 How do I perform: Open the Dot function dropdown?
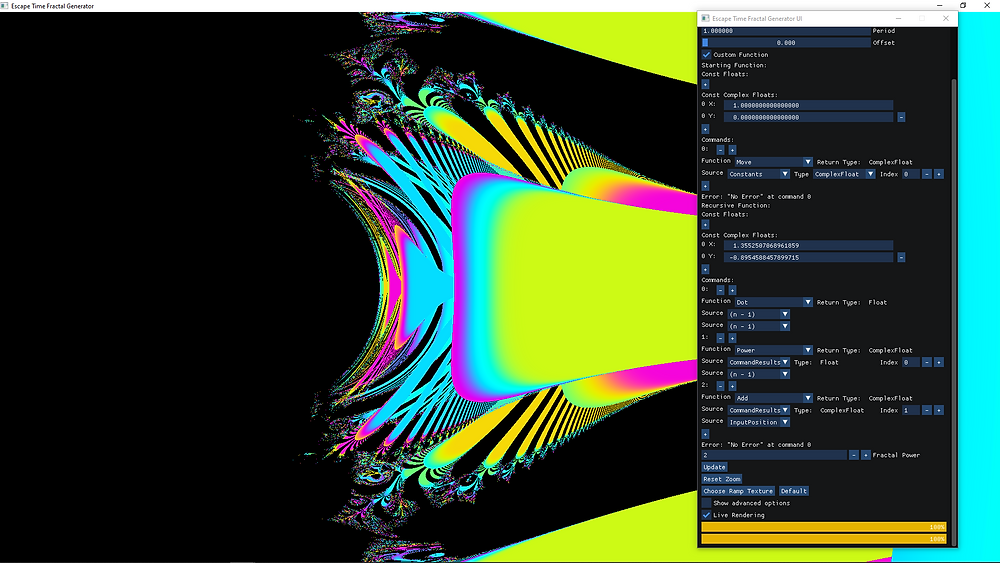(773, 302)
